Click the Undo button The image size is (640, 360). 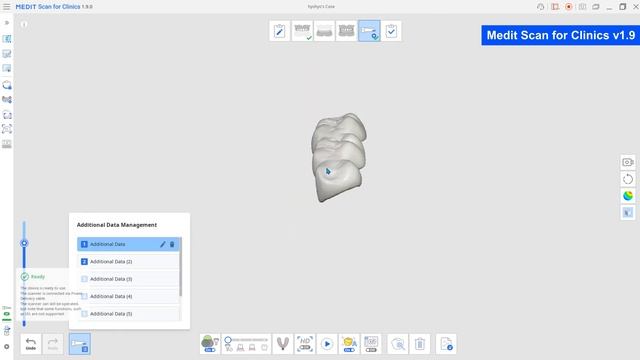[x=31, y=344]
